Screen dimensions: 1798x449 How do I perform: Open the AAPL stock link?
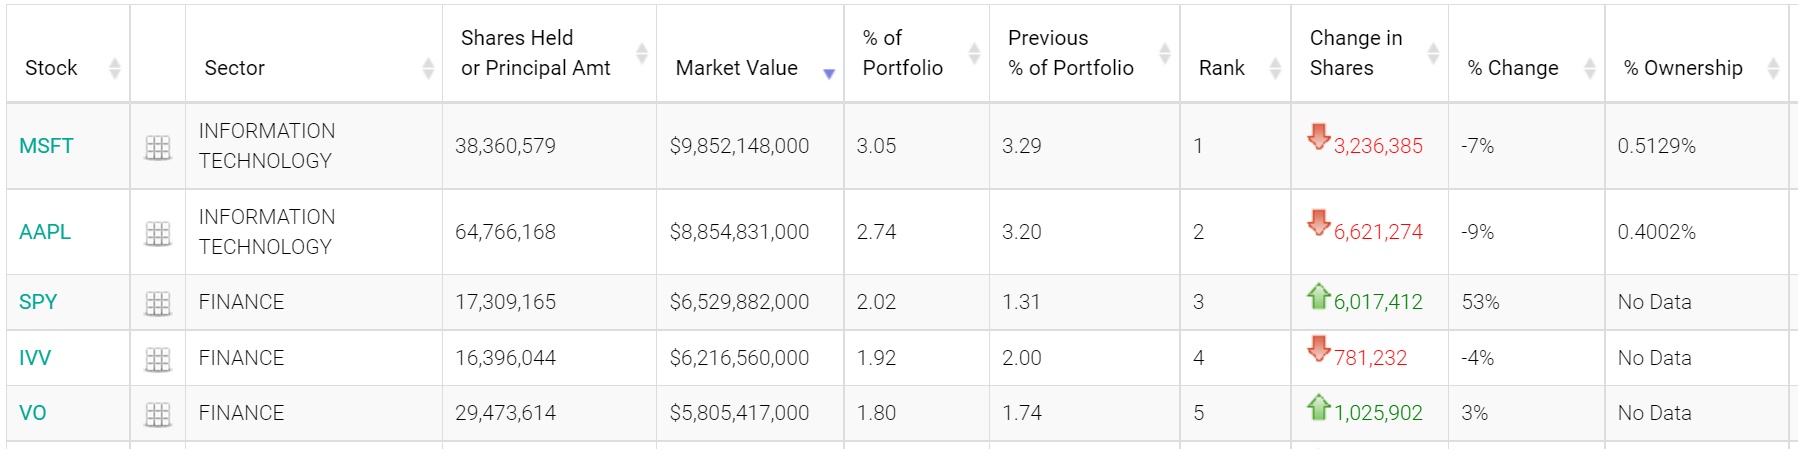[x=45, y=232]
